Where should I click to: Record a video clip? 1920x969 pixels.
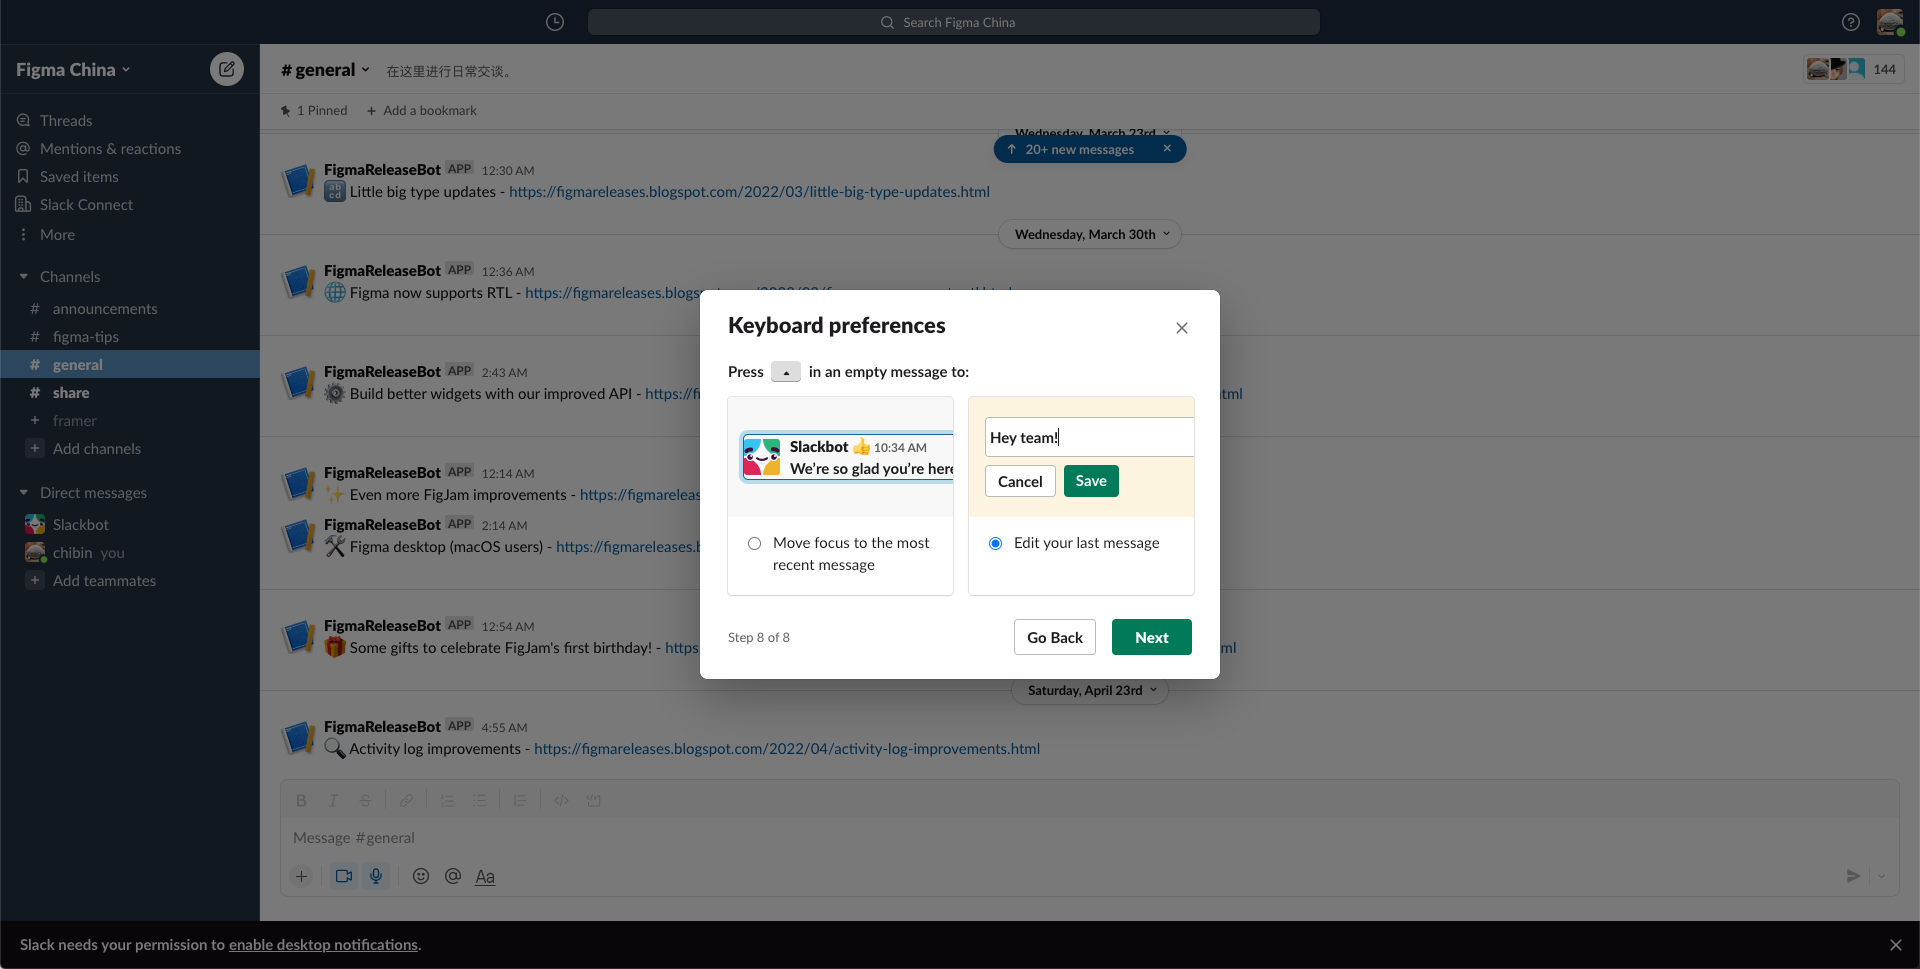coord(344,876)
